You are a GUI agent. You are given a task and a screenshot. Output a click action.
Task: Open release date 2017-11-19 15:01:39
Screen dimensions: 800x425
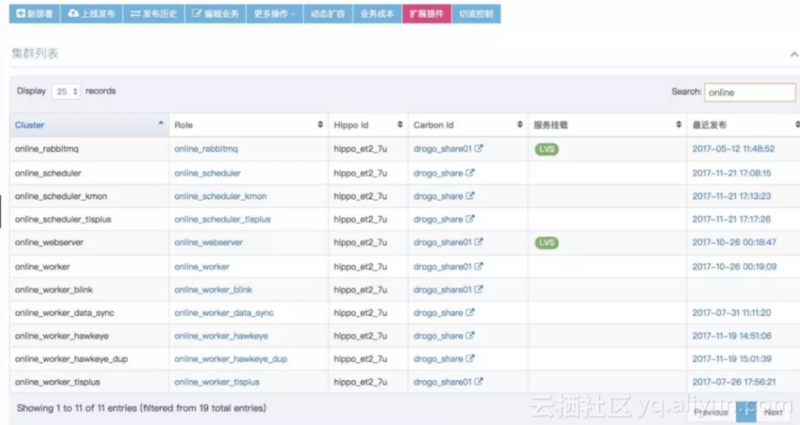point(732,359)
